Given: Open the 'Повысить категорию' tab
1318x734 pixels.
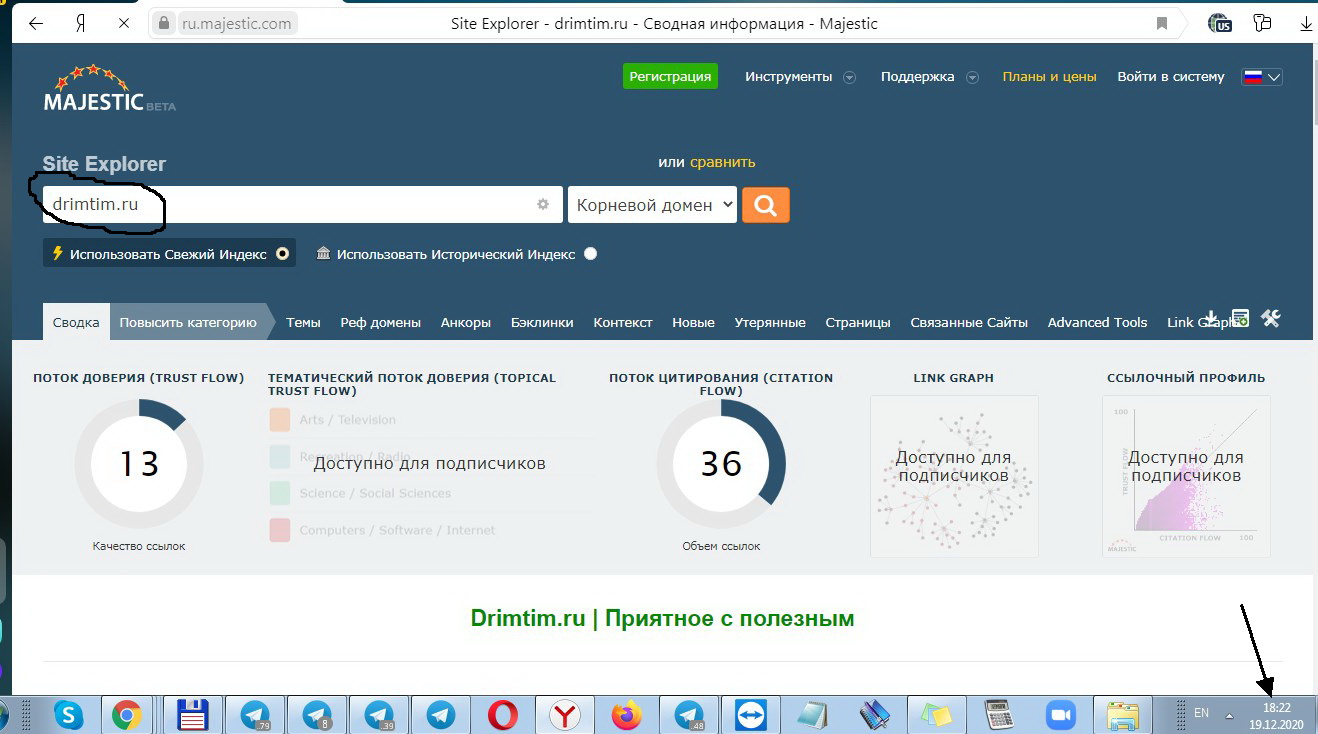Looking at the screenshot, I should pos(188,322).
